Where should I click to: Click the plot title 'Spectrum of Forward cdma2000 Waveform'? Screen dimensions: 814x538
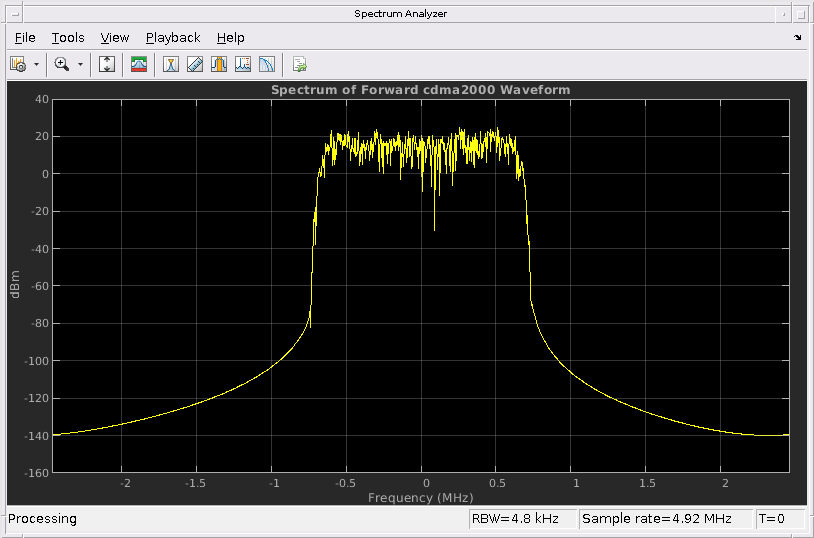pos(420,90)
